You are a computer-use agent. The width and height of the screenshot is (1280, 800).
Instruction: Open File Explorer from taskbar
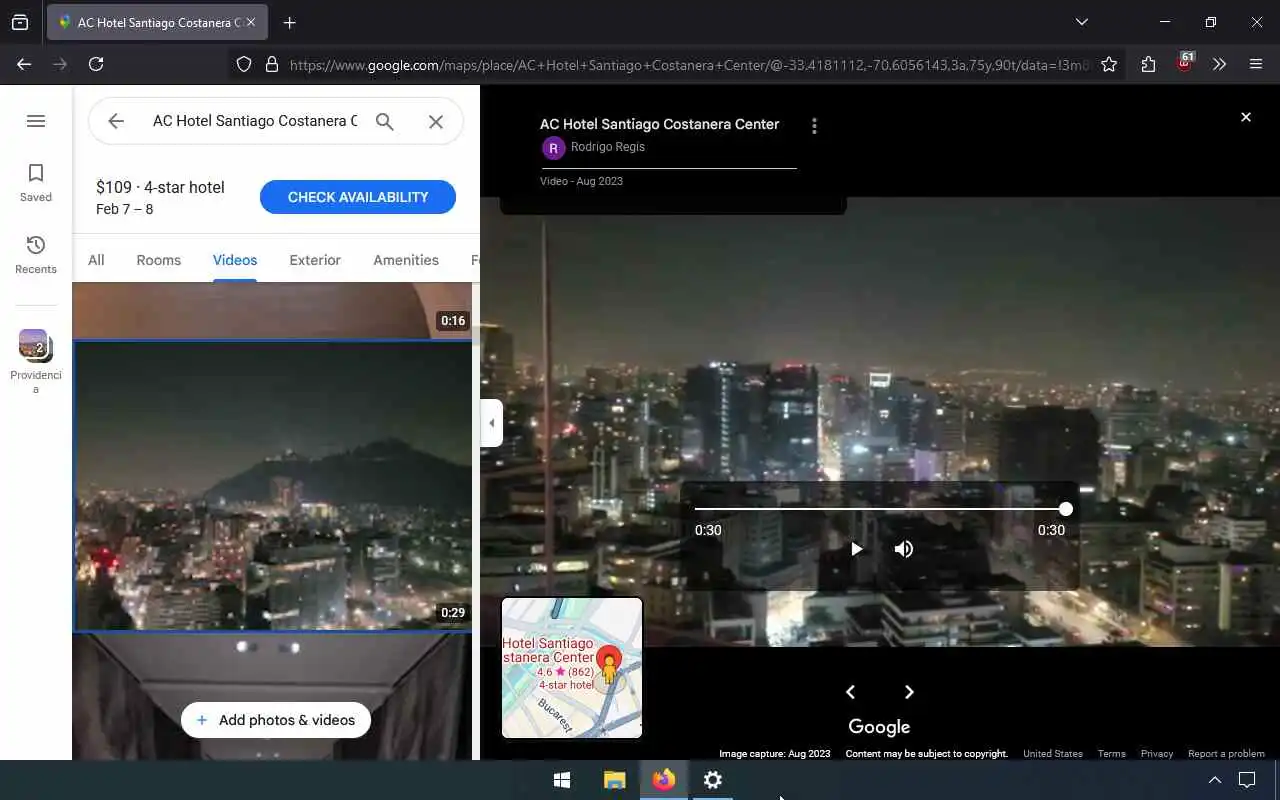point(614,780)
